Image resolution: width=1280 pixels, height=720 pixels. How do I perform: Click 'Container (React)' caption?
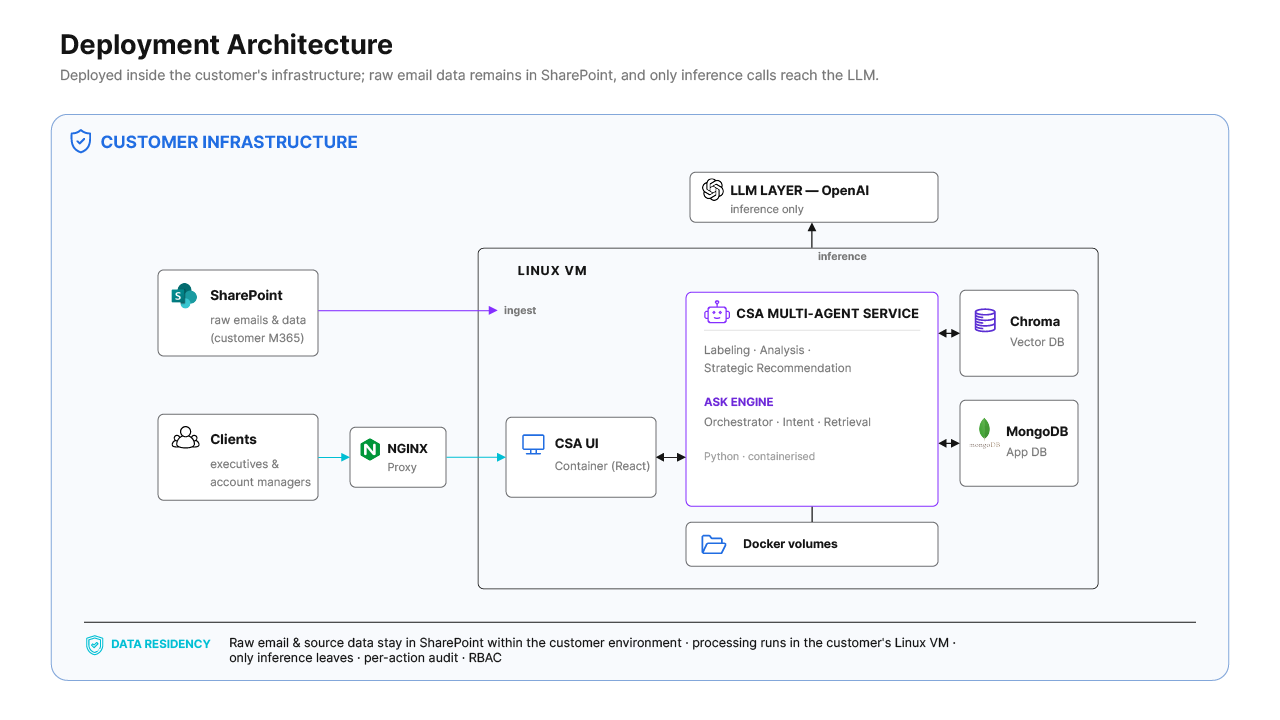[602, 466]
